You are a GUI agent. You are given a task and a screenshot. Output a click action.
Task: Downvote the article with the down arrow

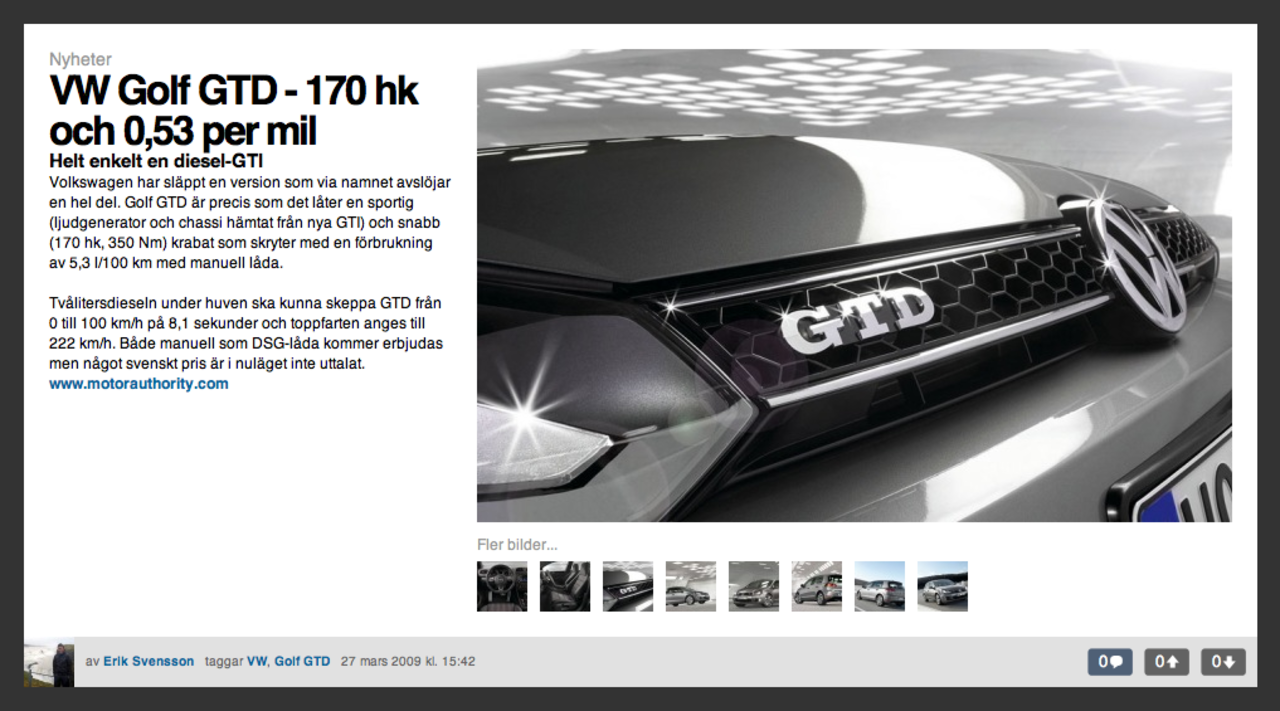pyautogui.click(x=1223, y=661)
